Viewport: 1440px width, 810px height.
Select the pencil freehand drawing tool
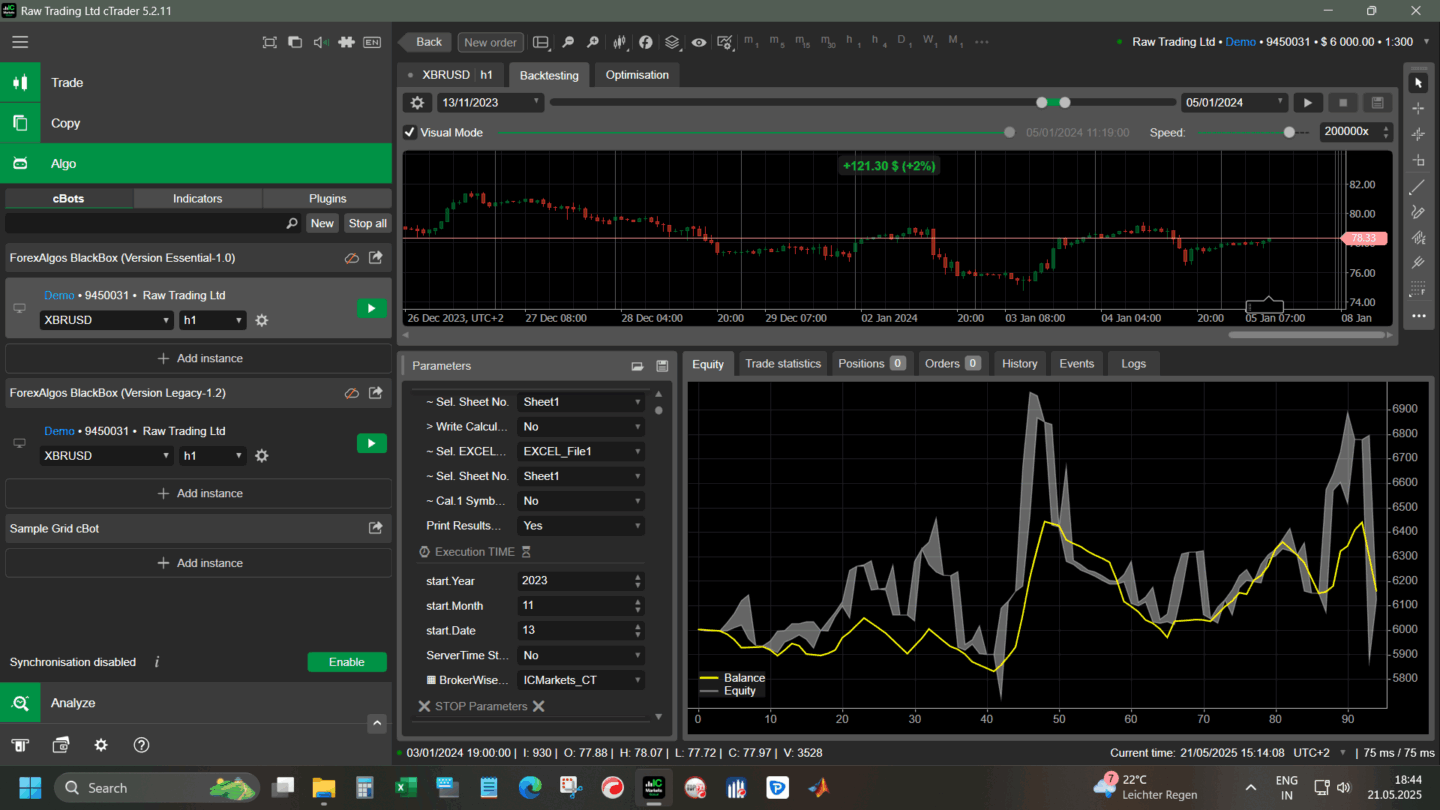1417,212
